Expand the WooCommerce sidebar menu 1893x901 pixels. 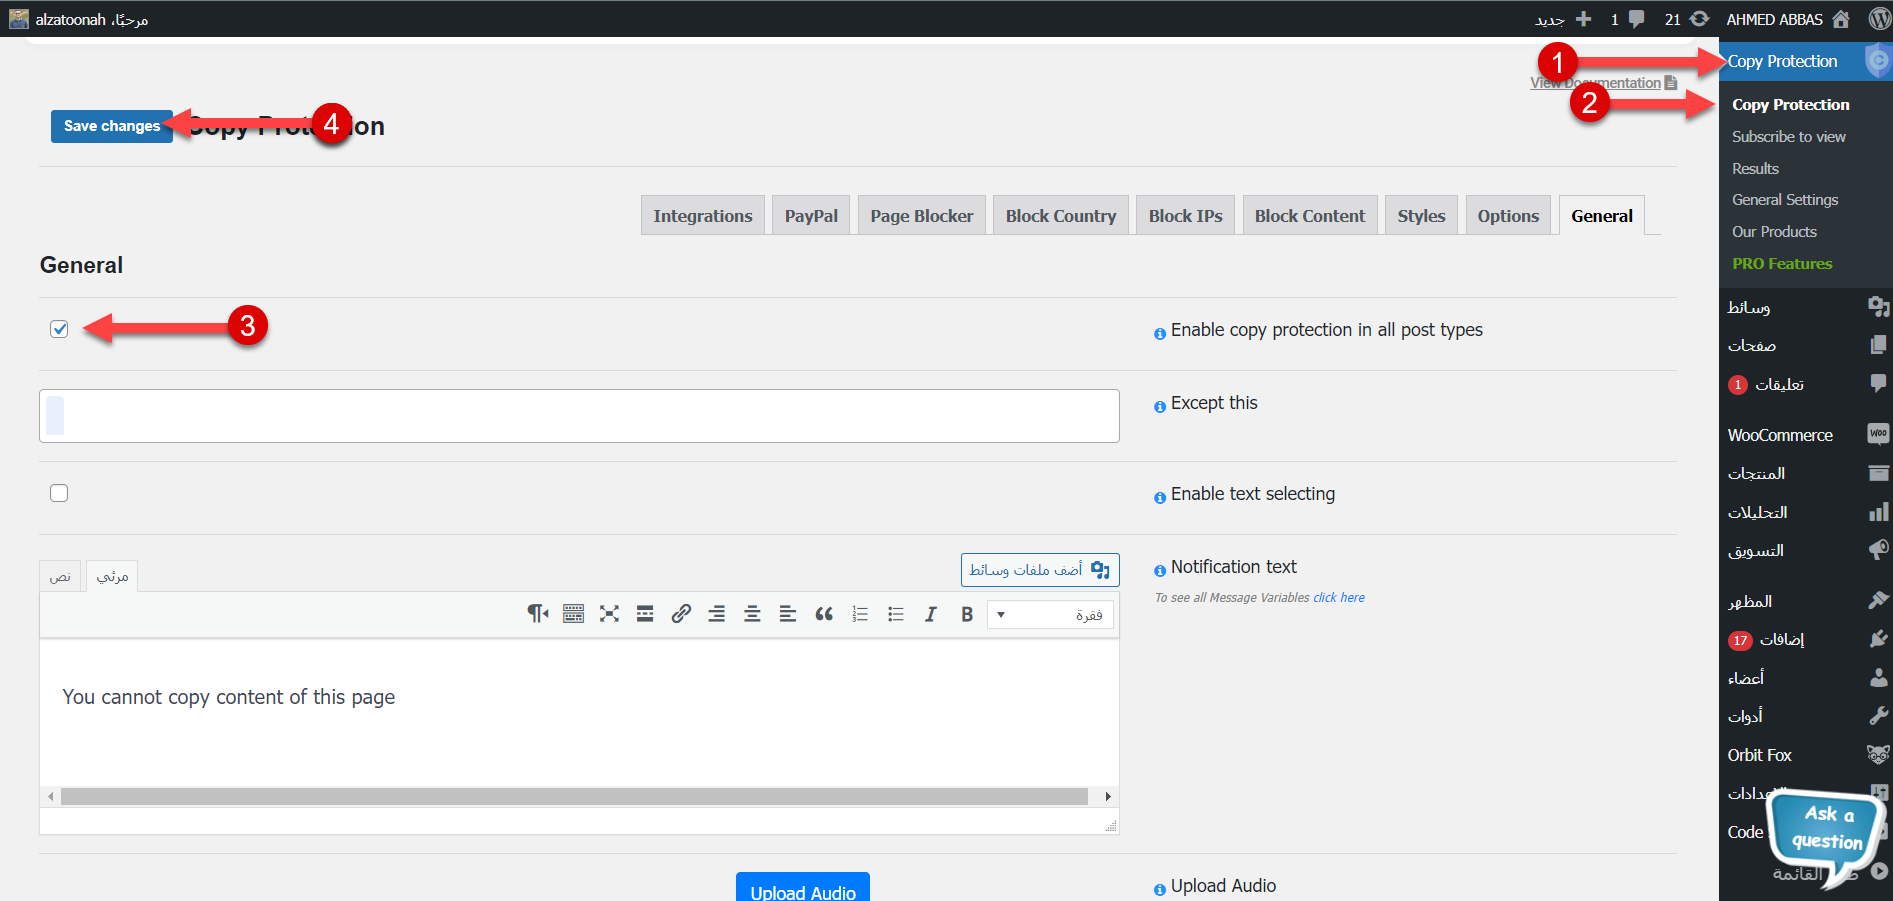point(1780,435)
